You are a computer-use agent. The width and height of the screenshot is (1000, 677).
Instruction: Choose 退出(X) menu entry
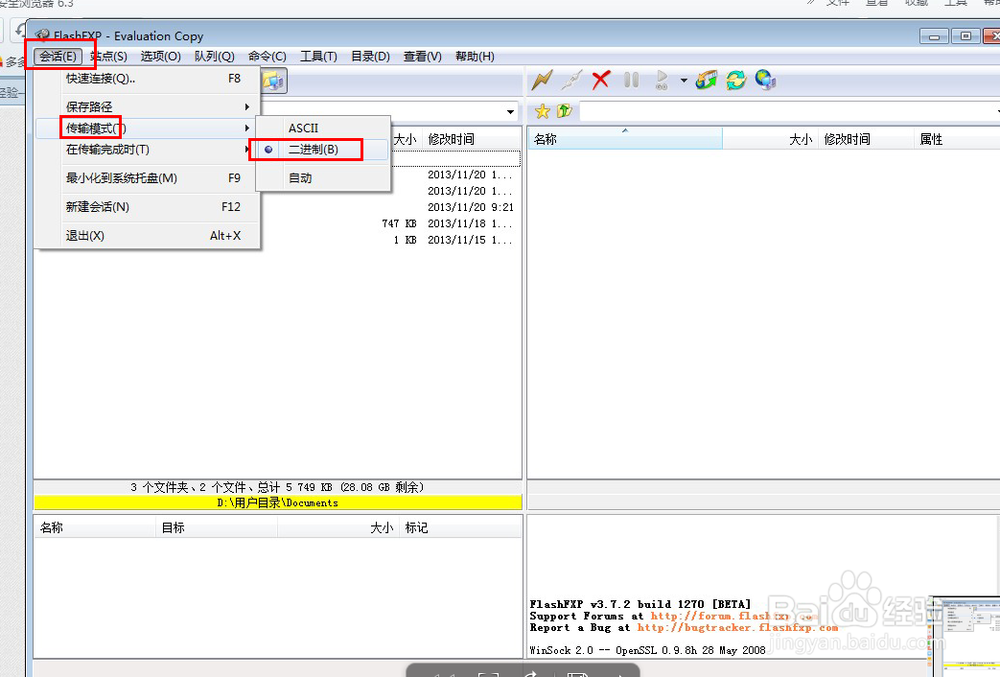tap(147, 236)
